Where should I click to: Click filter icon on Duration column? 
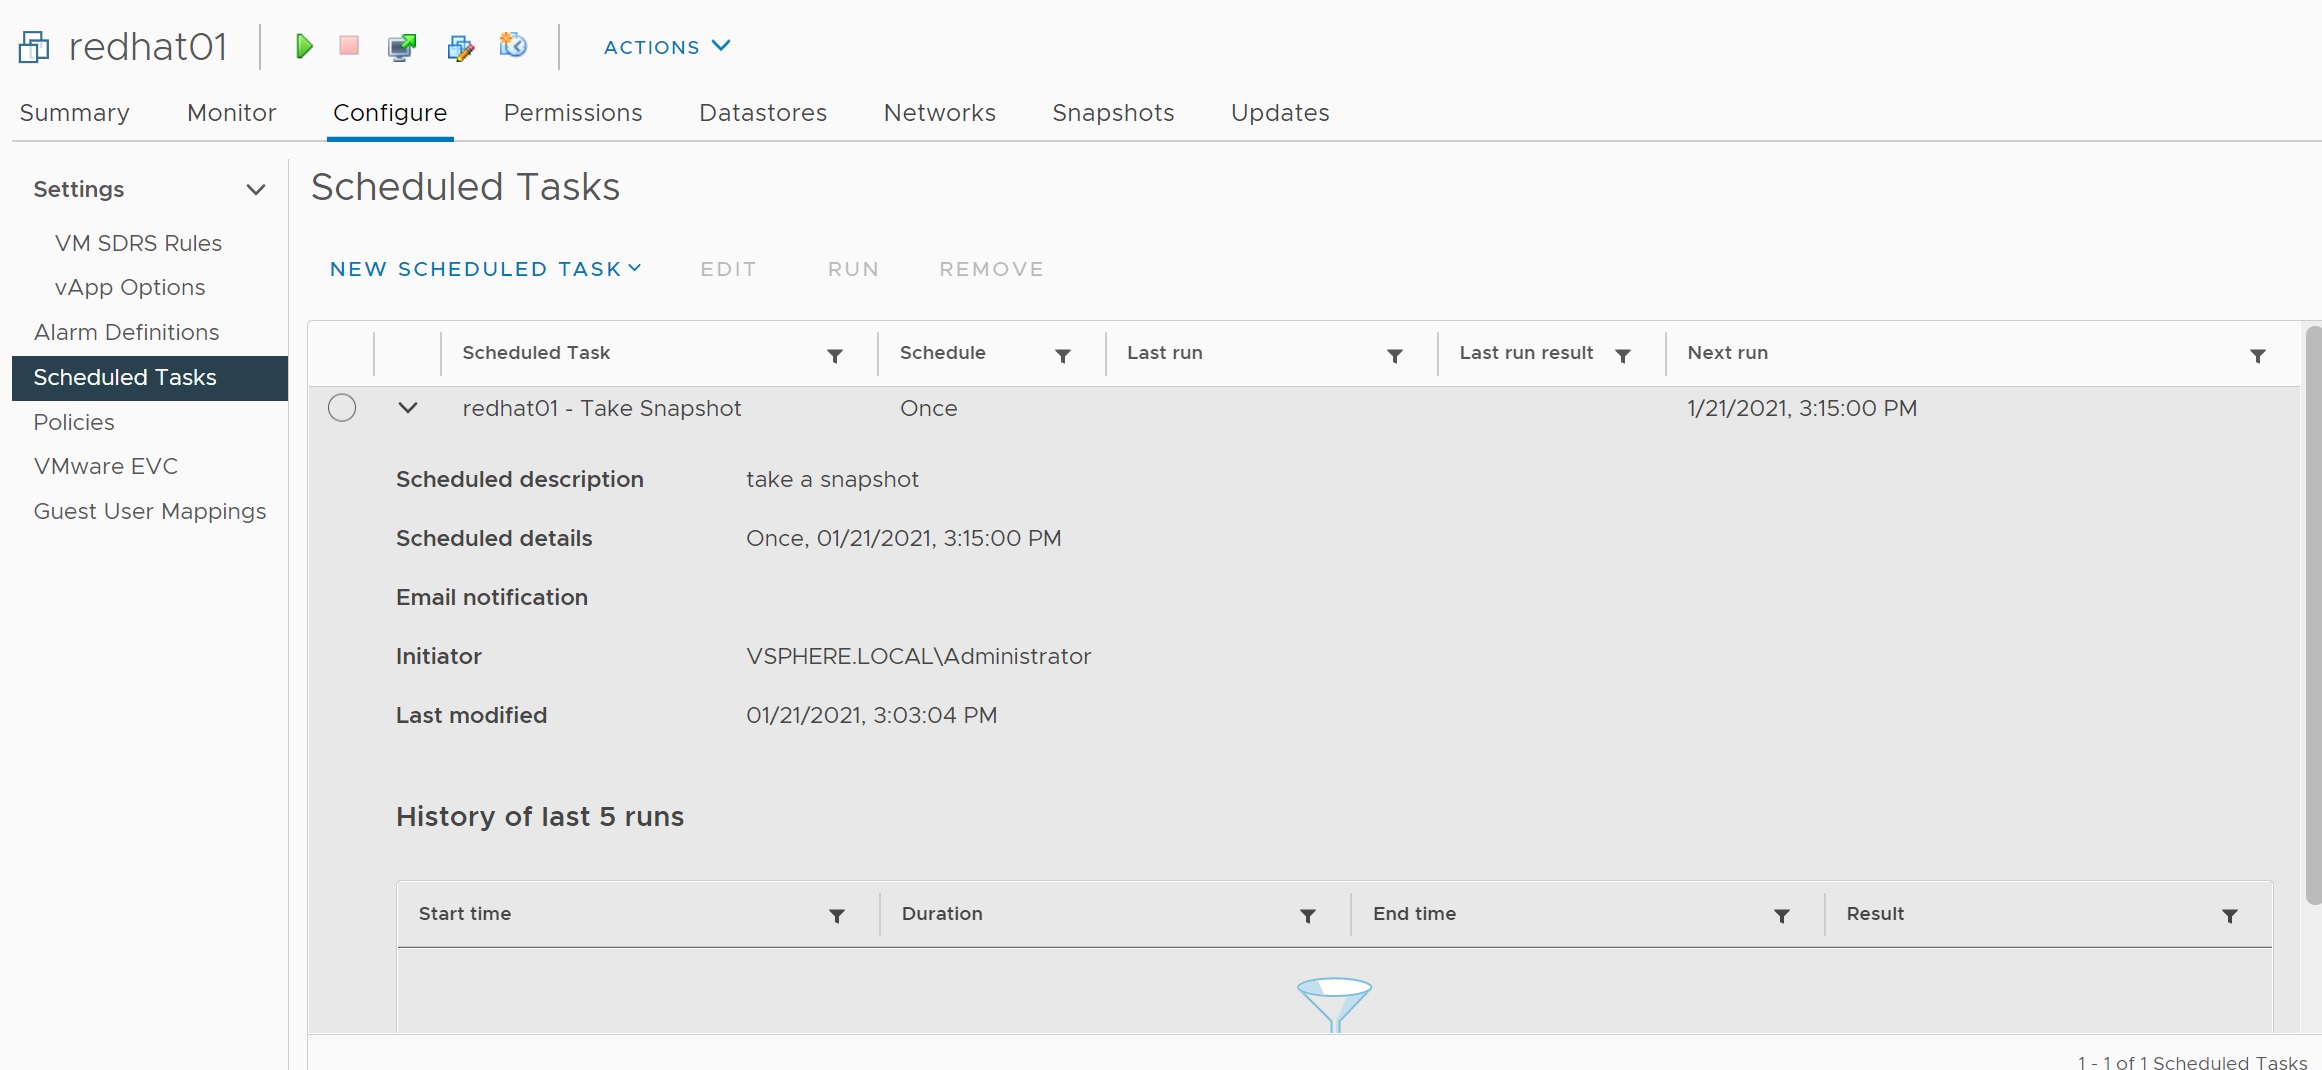click(x=1307, y=916)
